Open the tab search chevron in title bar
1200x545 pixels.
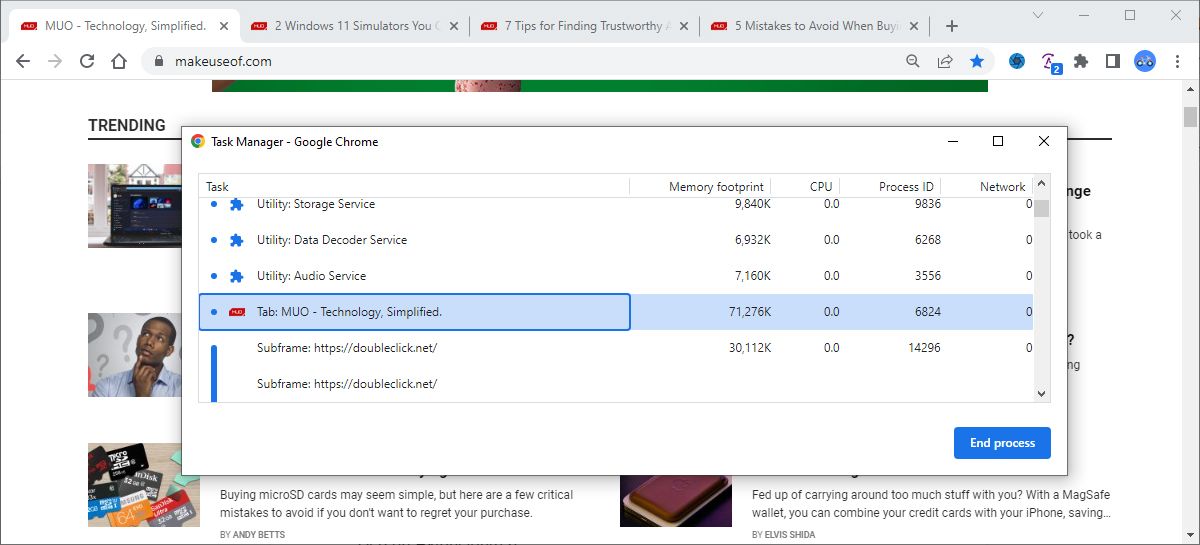pos(1038,15)
